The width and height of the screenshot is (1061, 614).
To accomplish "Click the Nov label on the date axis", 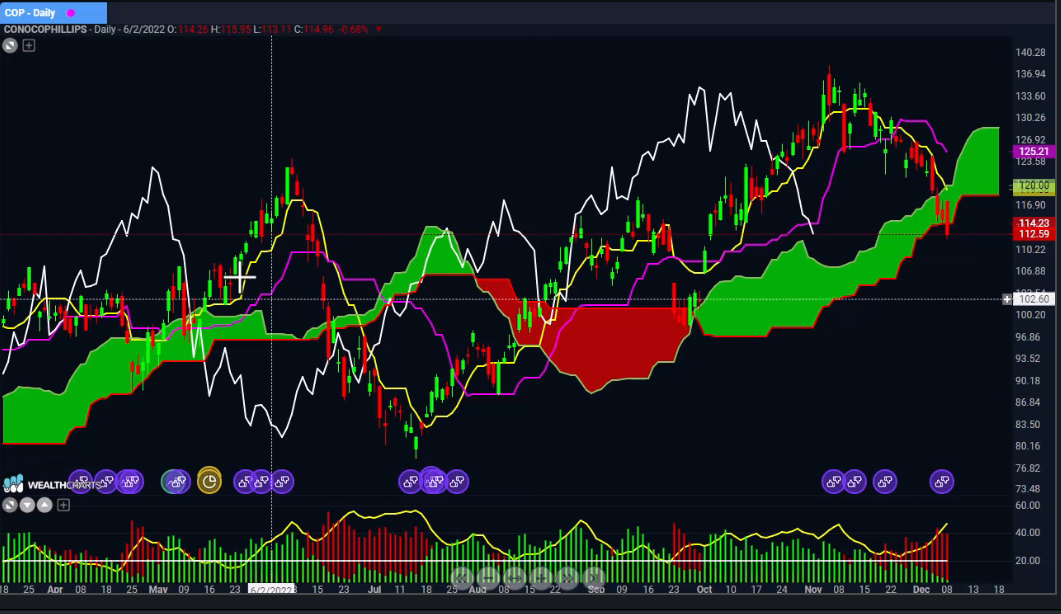I will point(813,590).
